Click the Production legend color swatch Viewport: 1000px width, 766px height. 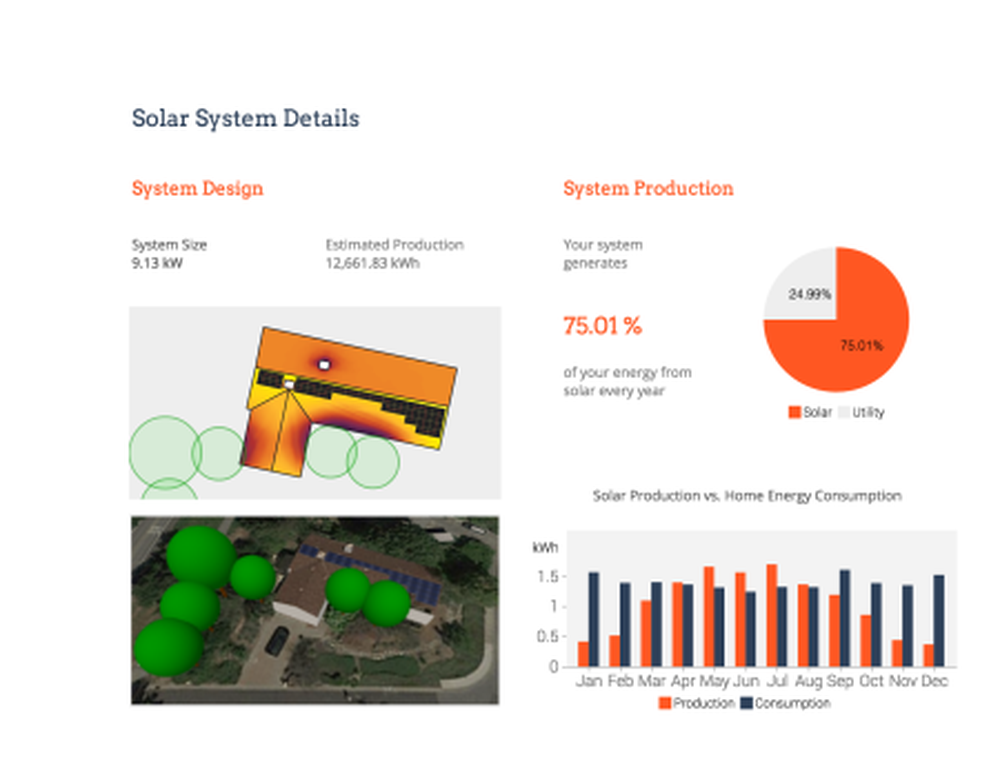pyautogui.click(x=665, y=703)
